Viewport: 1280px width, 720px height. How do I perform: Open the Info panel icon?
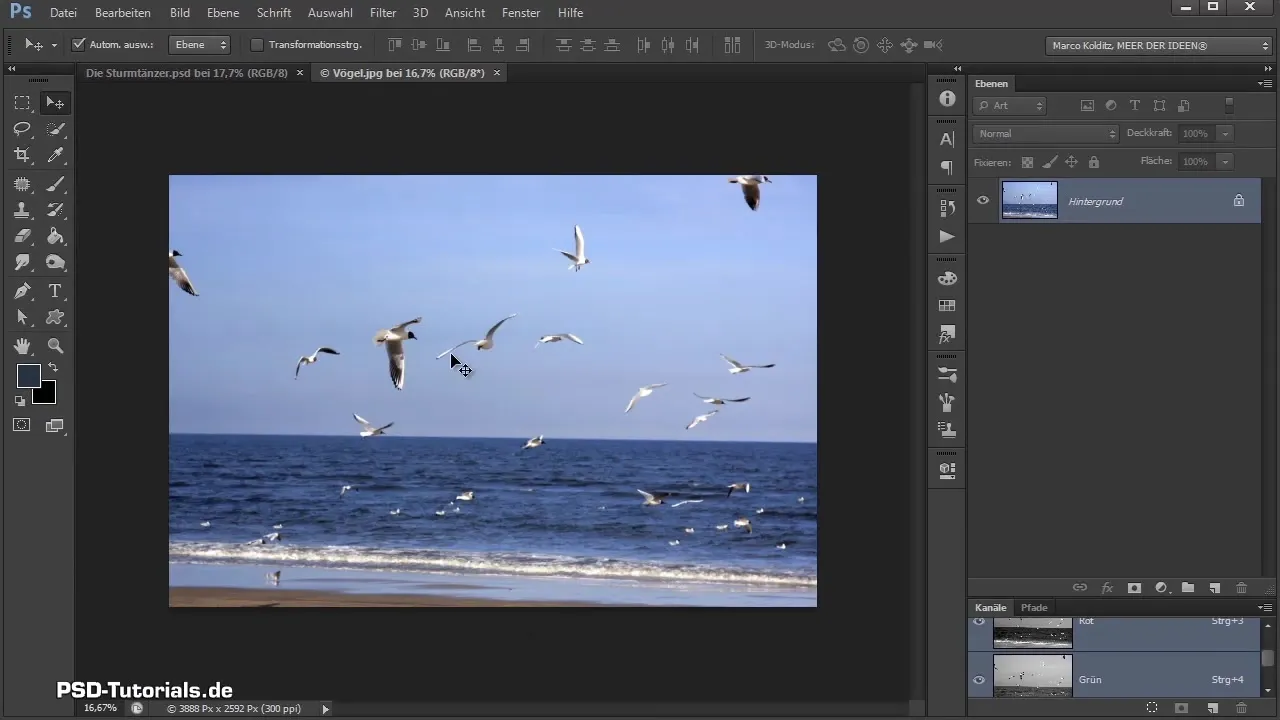(x=947, y=99)
